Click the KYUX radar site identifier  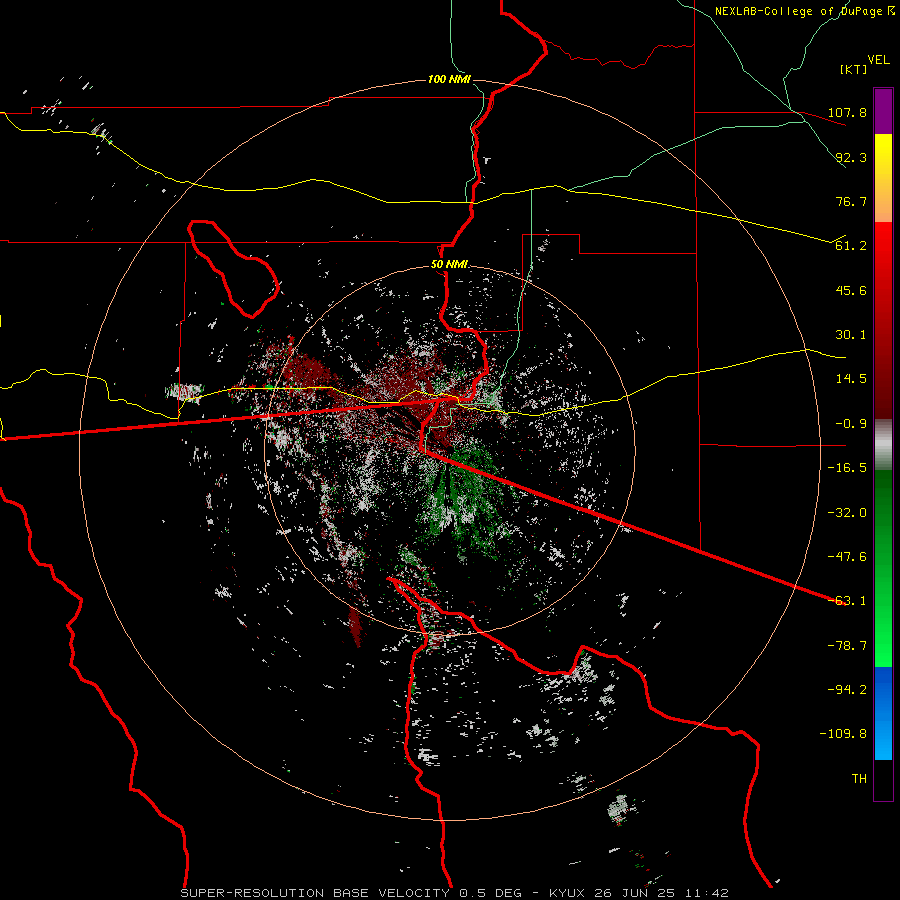point(567,893)
